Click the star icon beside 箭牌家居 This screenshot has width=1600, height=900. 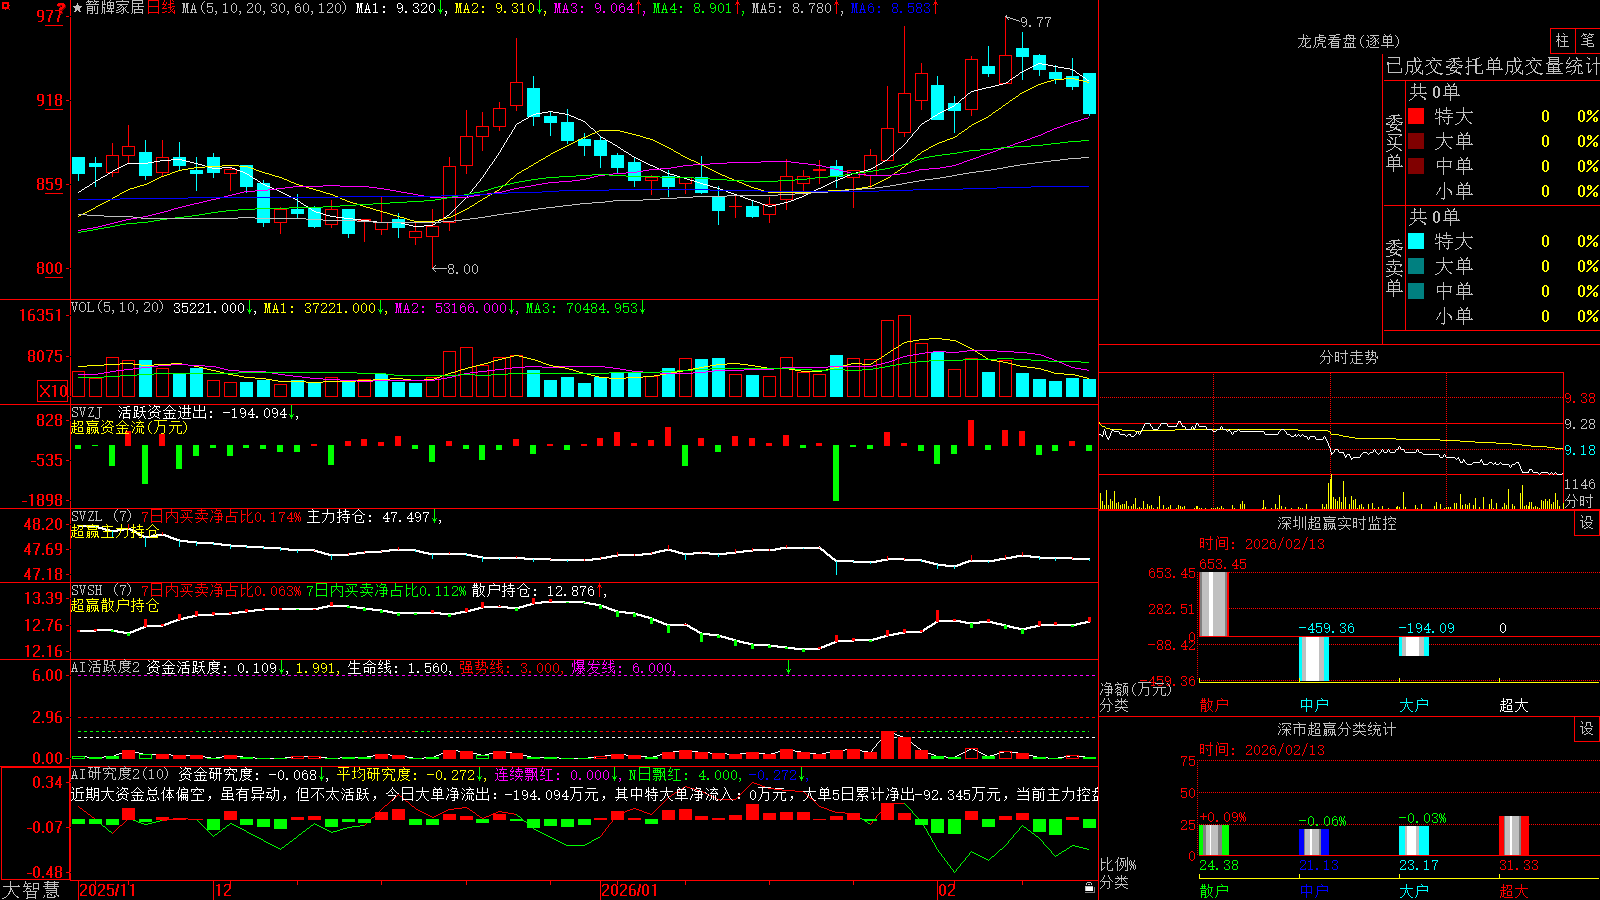[x=78, y=8]
